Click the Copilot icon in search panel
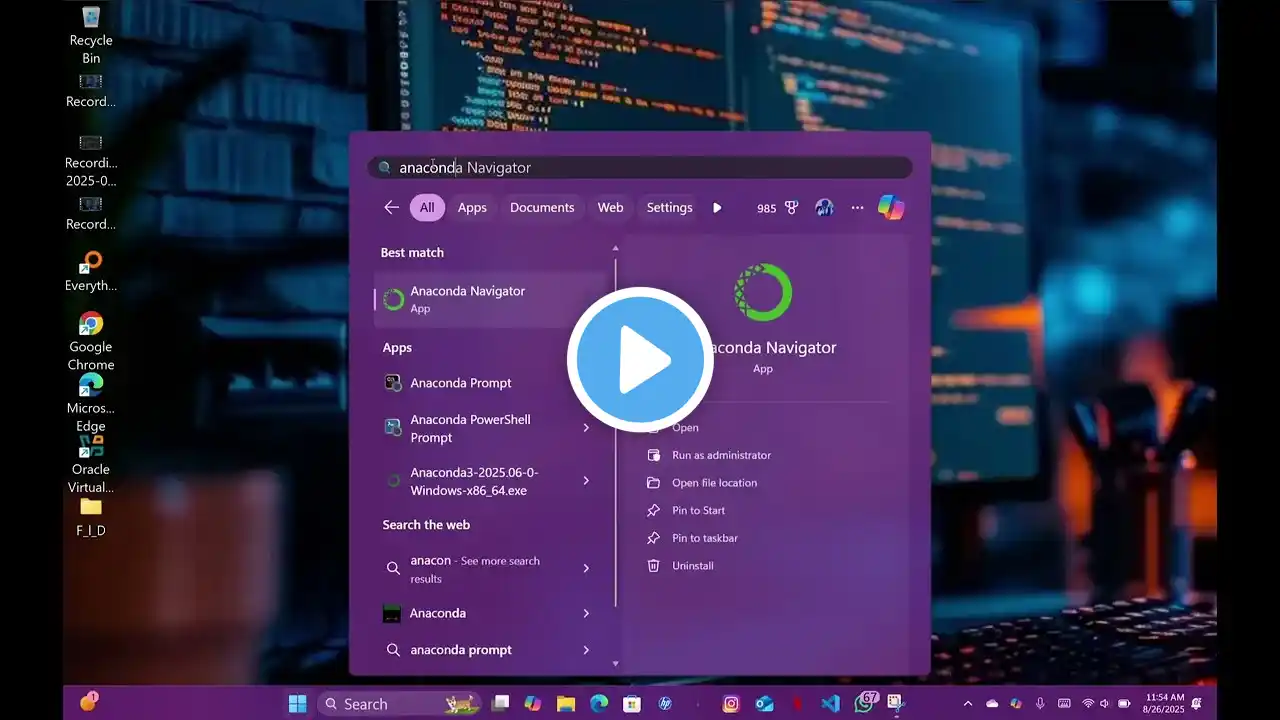 point(891,207)
